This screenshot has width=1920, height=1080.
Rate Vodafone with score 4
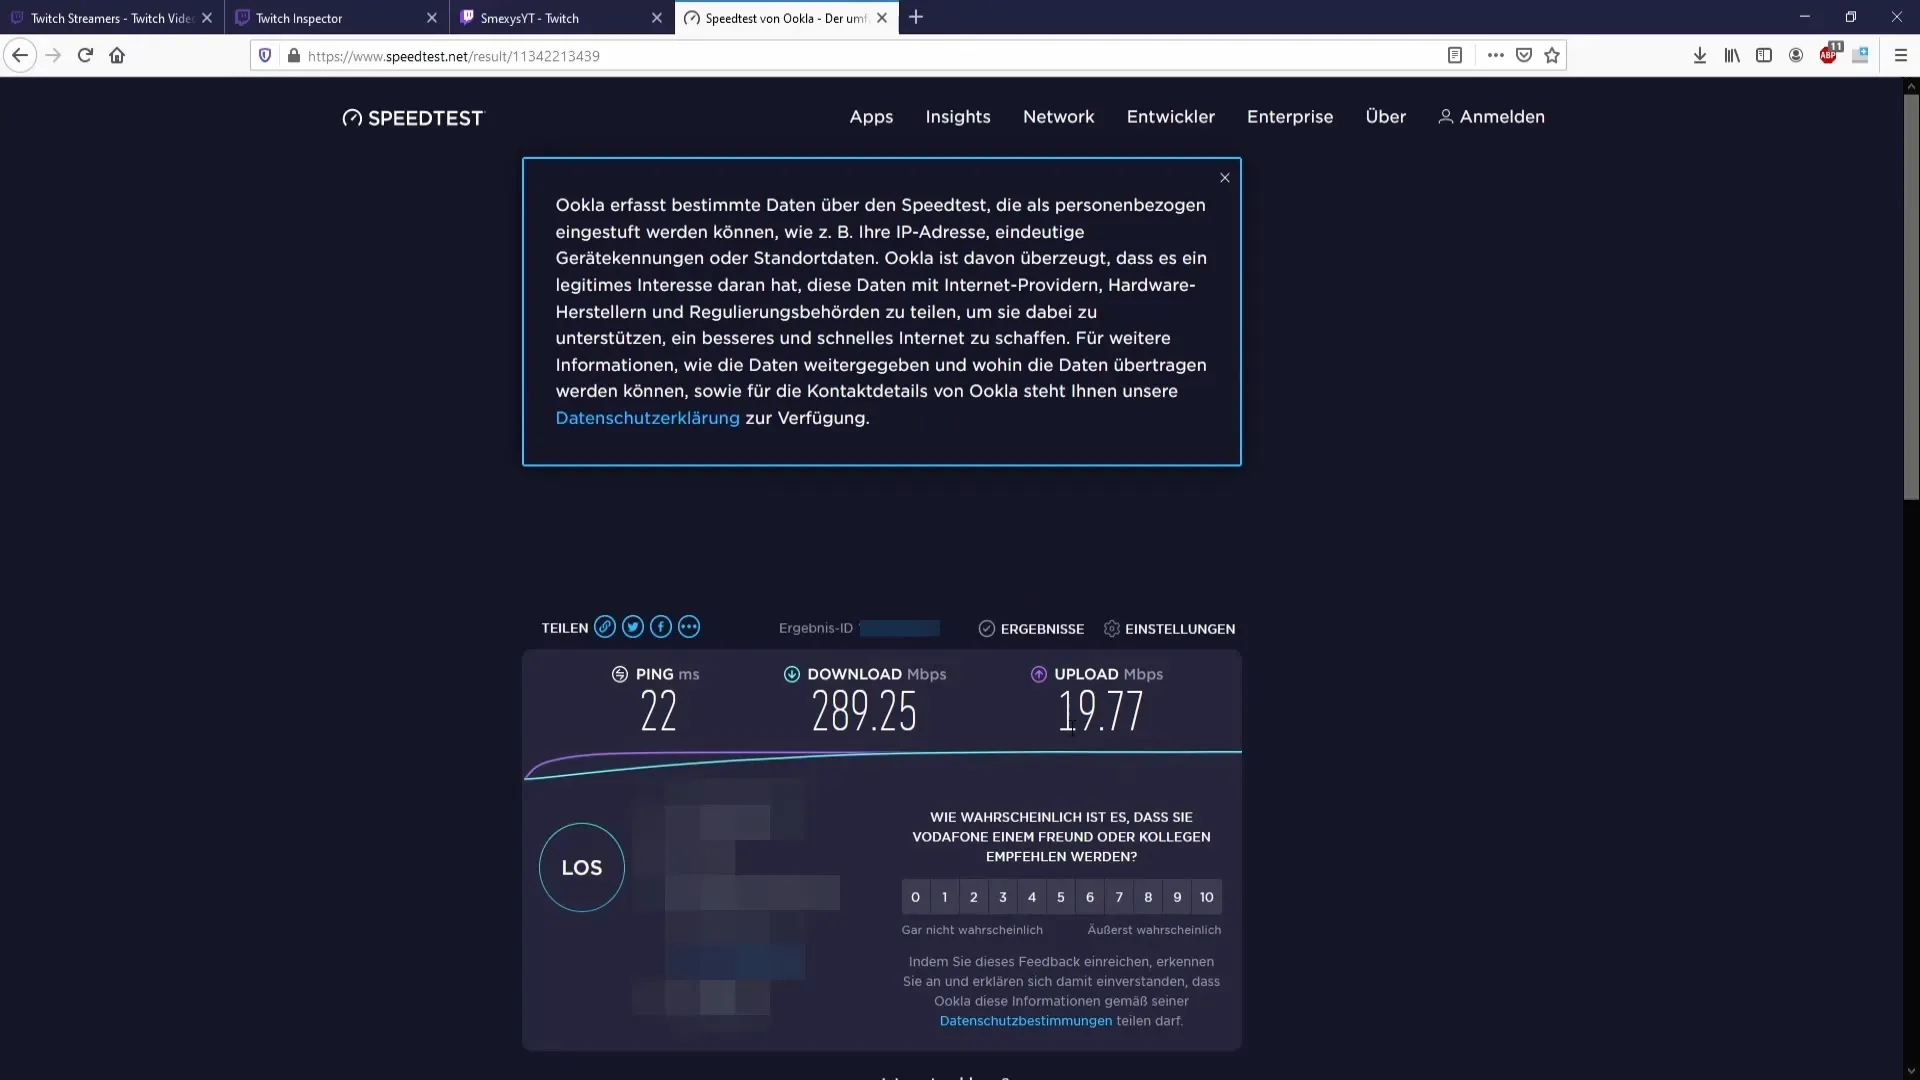pos(1032,897)
